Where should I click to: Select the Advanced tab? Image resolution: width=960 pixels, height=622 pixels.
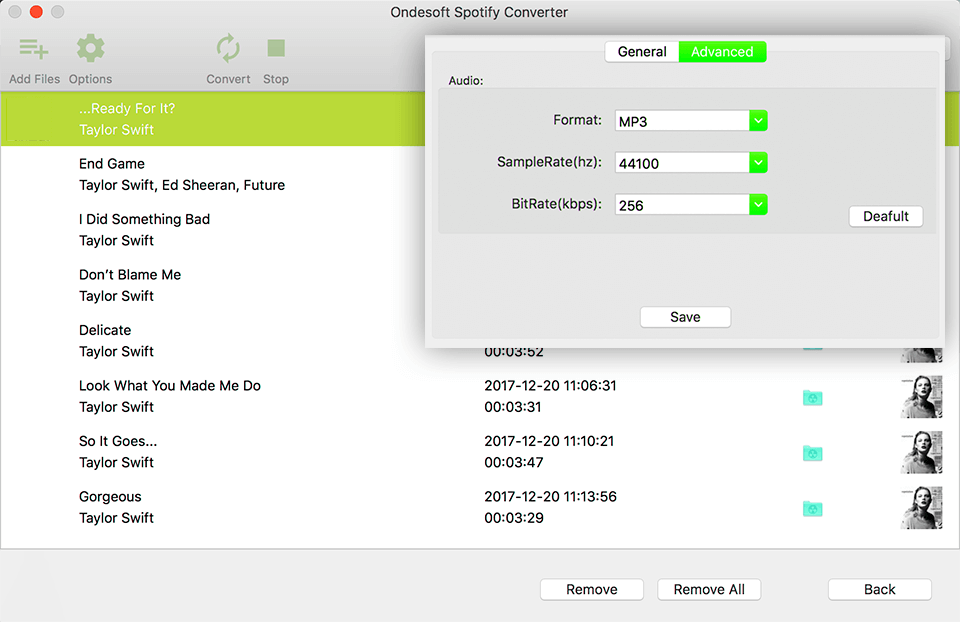point(722,51)
